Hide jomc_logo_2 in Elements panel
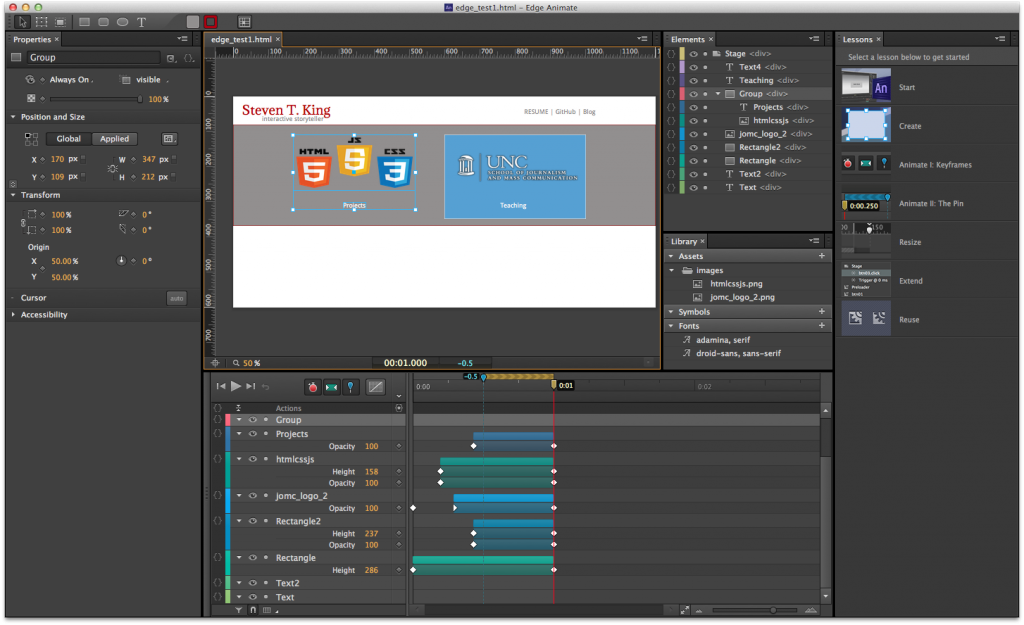This screenshot has height=625, width=1024. tap(694, 134)
